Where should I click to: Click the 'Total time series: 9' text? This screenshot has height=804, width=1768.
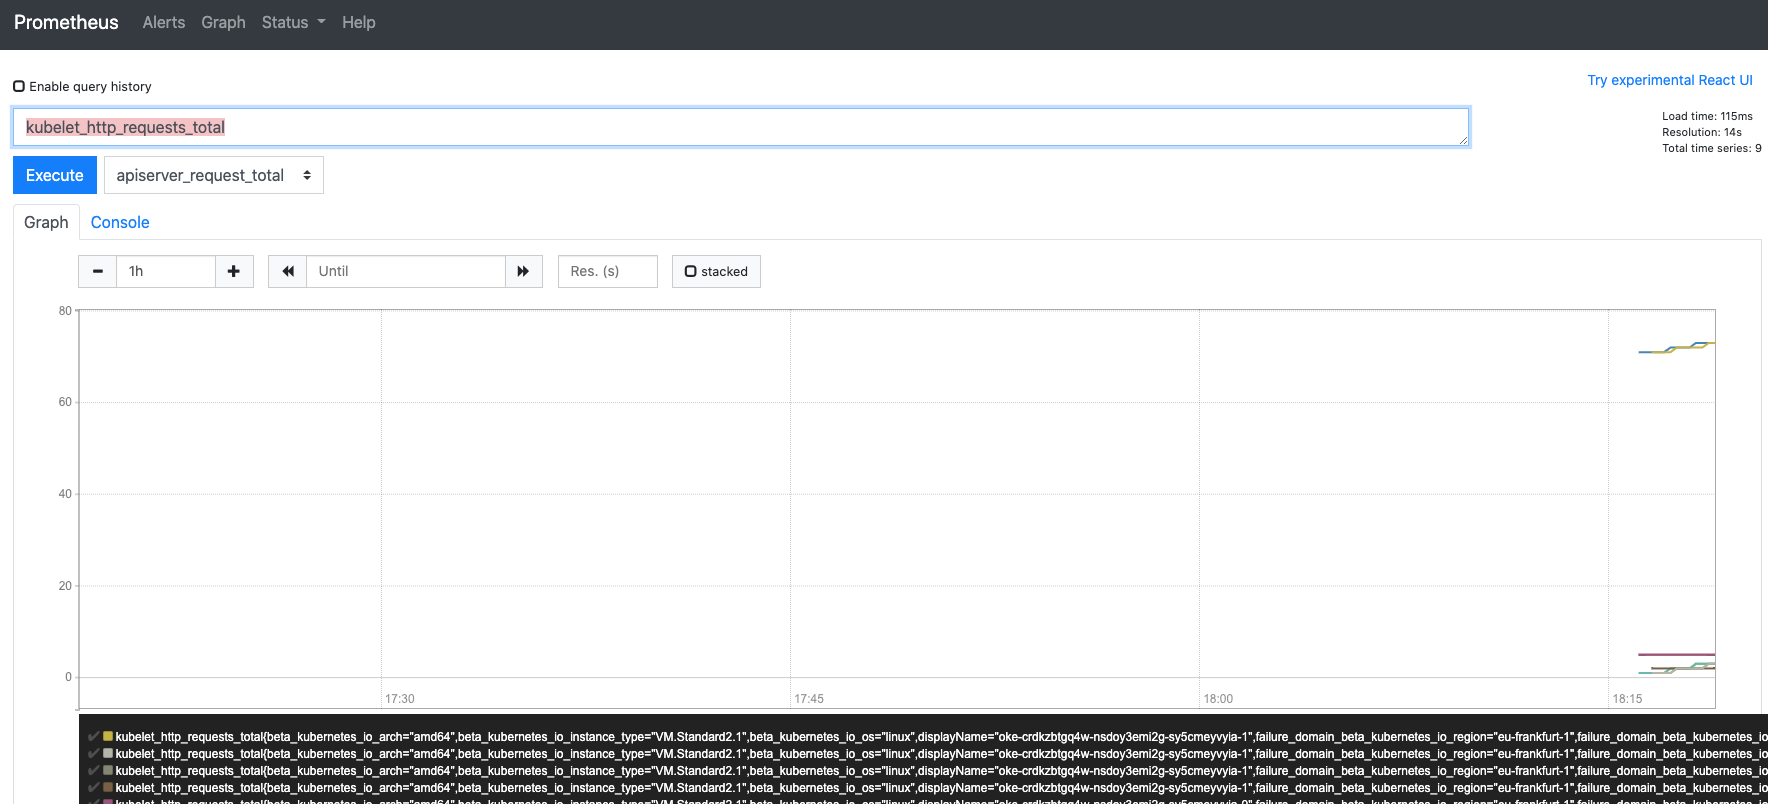tap(1712, 148)
